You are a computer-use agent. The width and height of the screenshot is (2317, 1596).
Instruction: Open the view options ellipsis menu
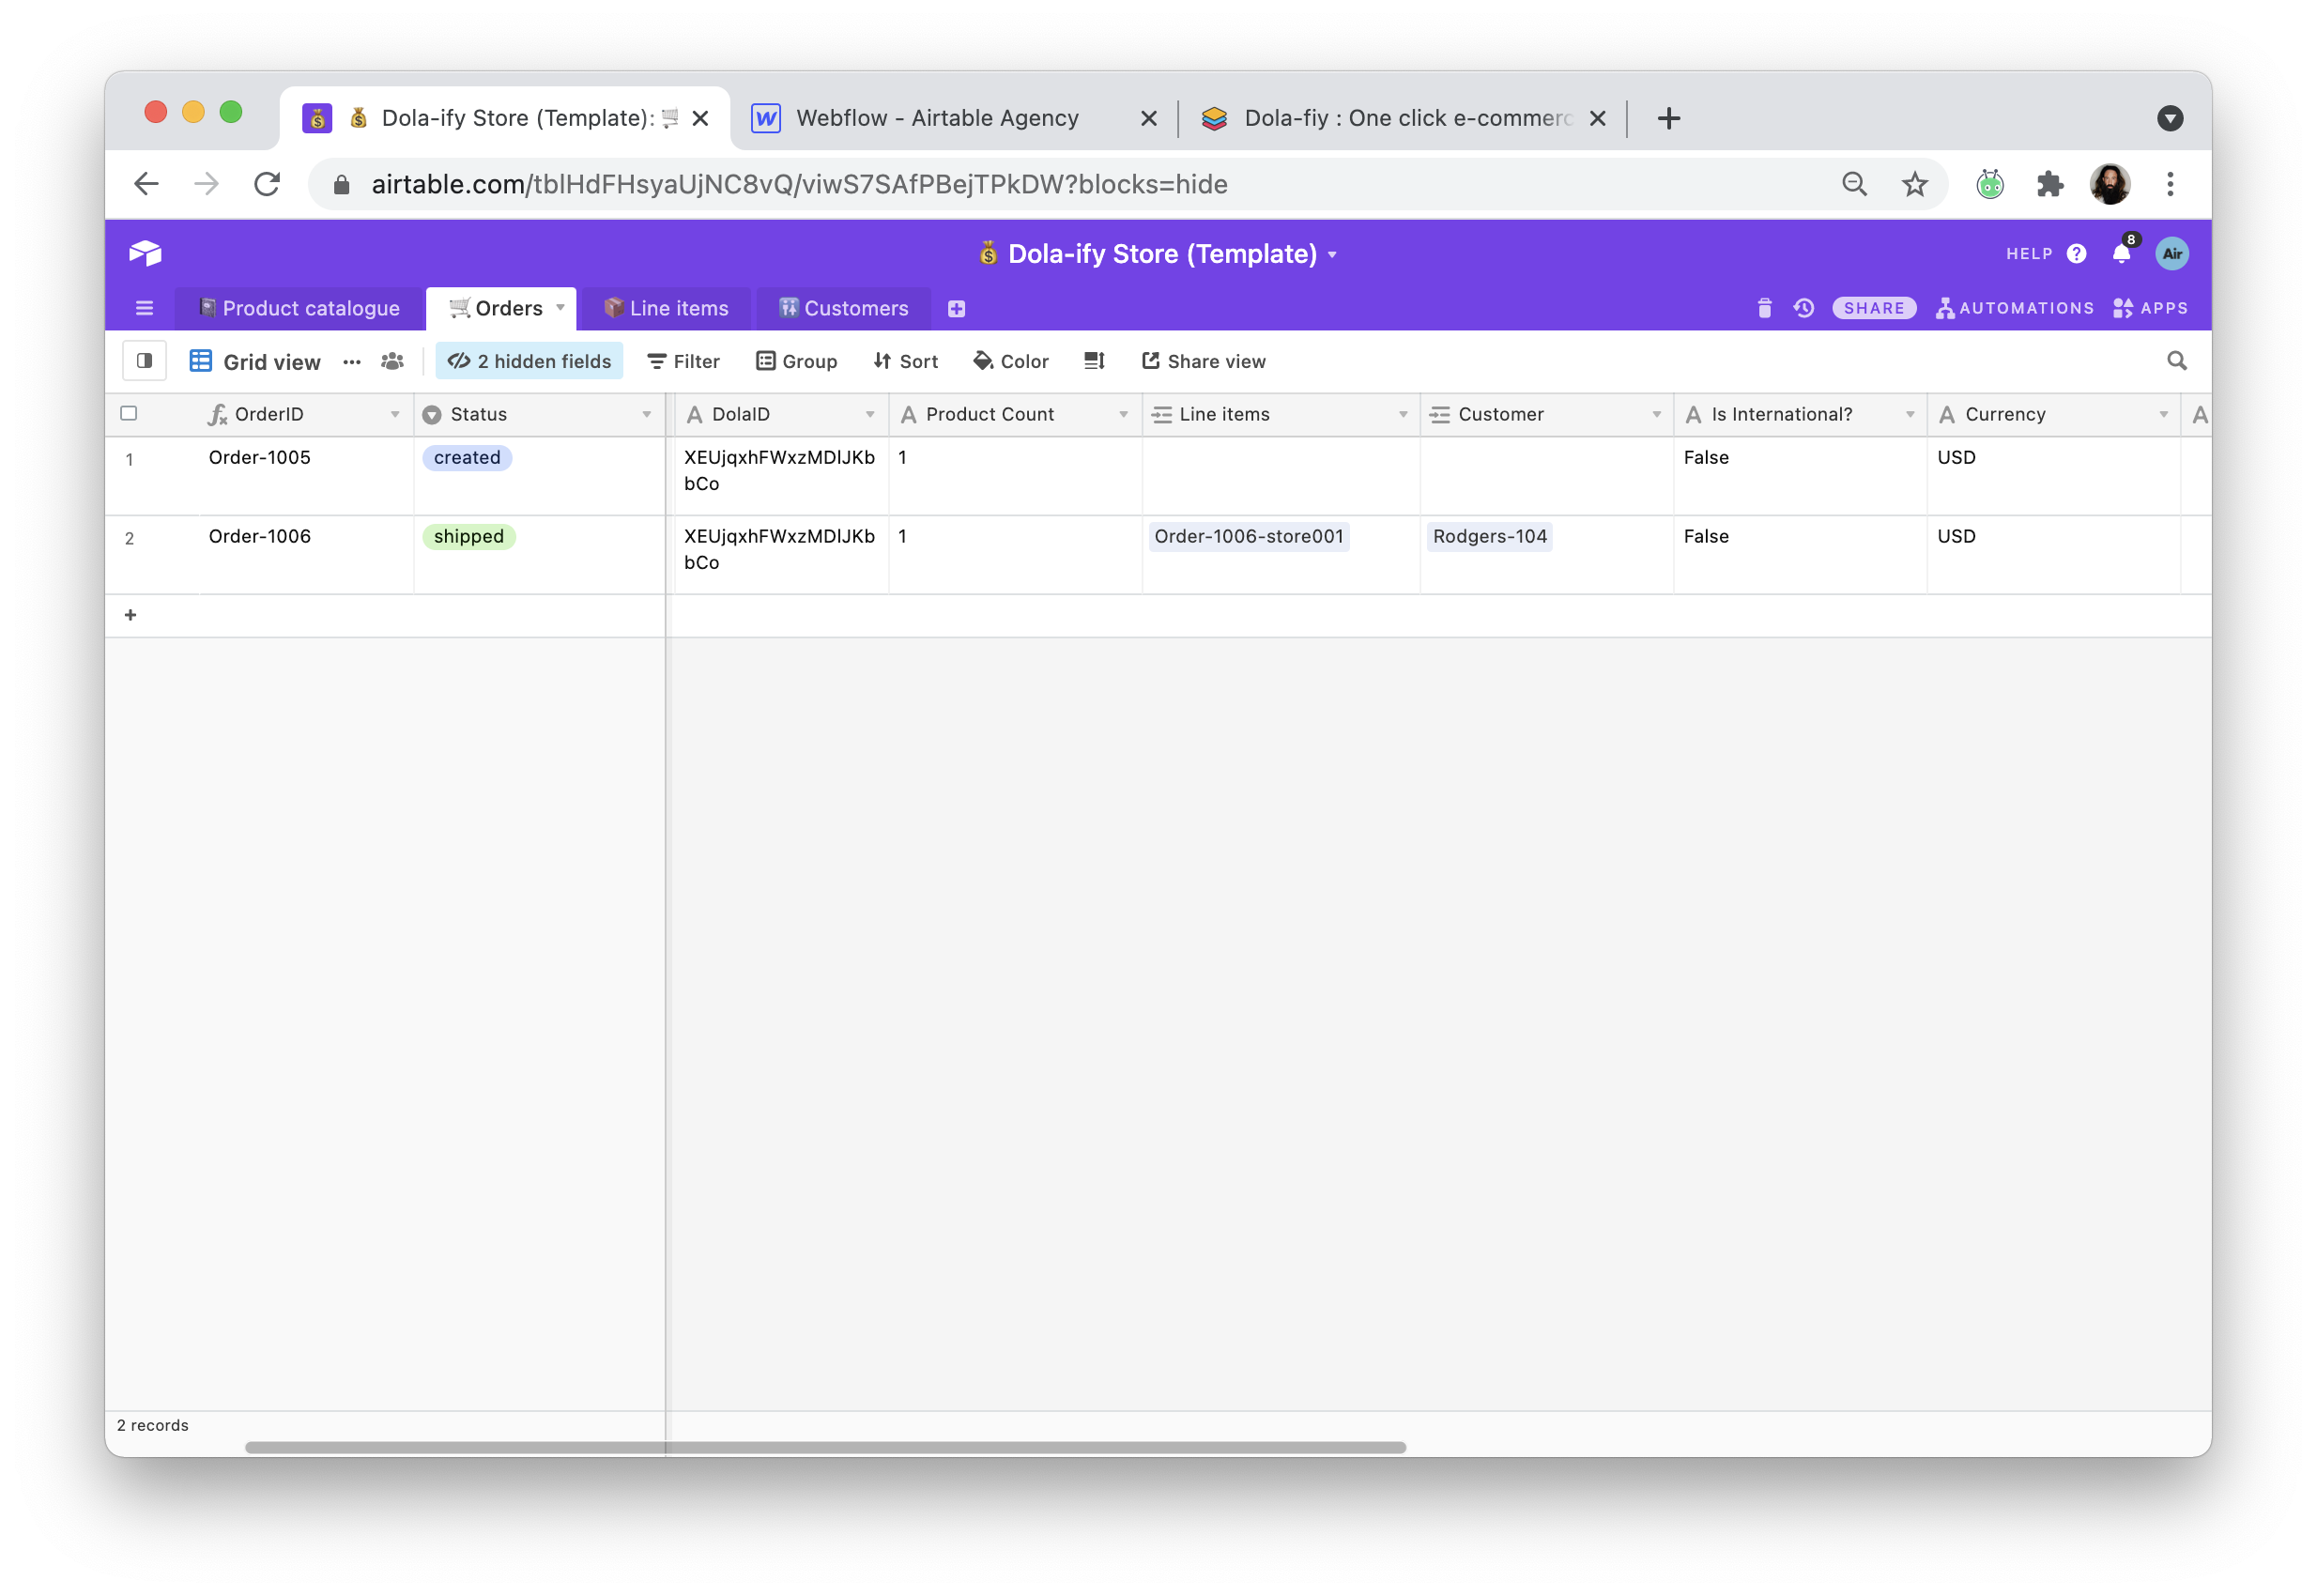(351, 362)
